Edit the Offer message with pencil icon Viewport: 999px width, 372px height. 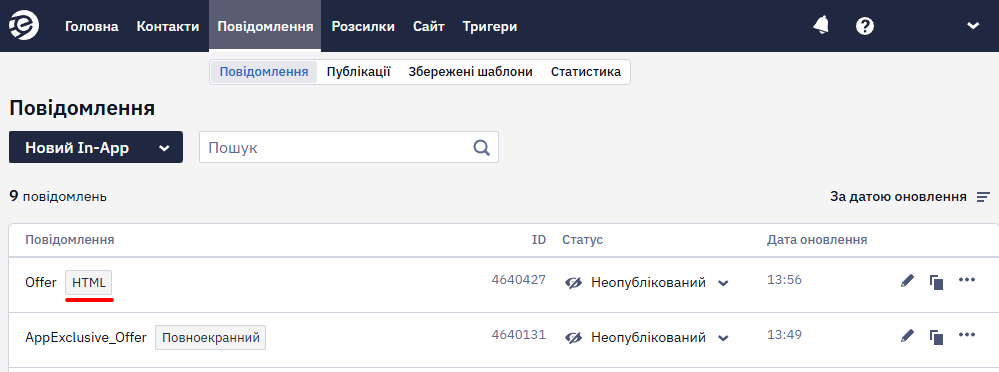(x=907, y=281)
